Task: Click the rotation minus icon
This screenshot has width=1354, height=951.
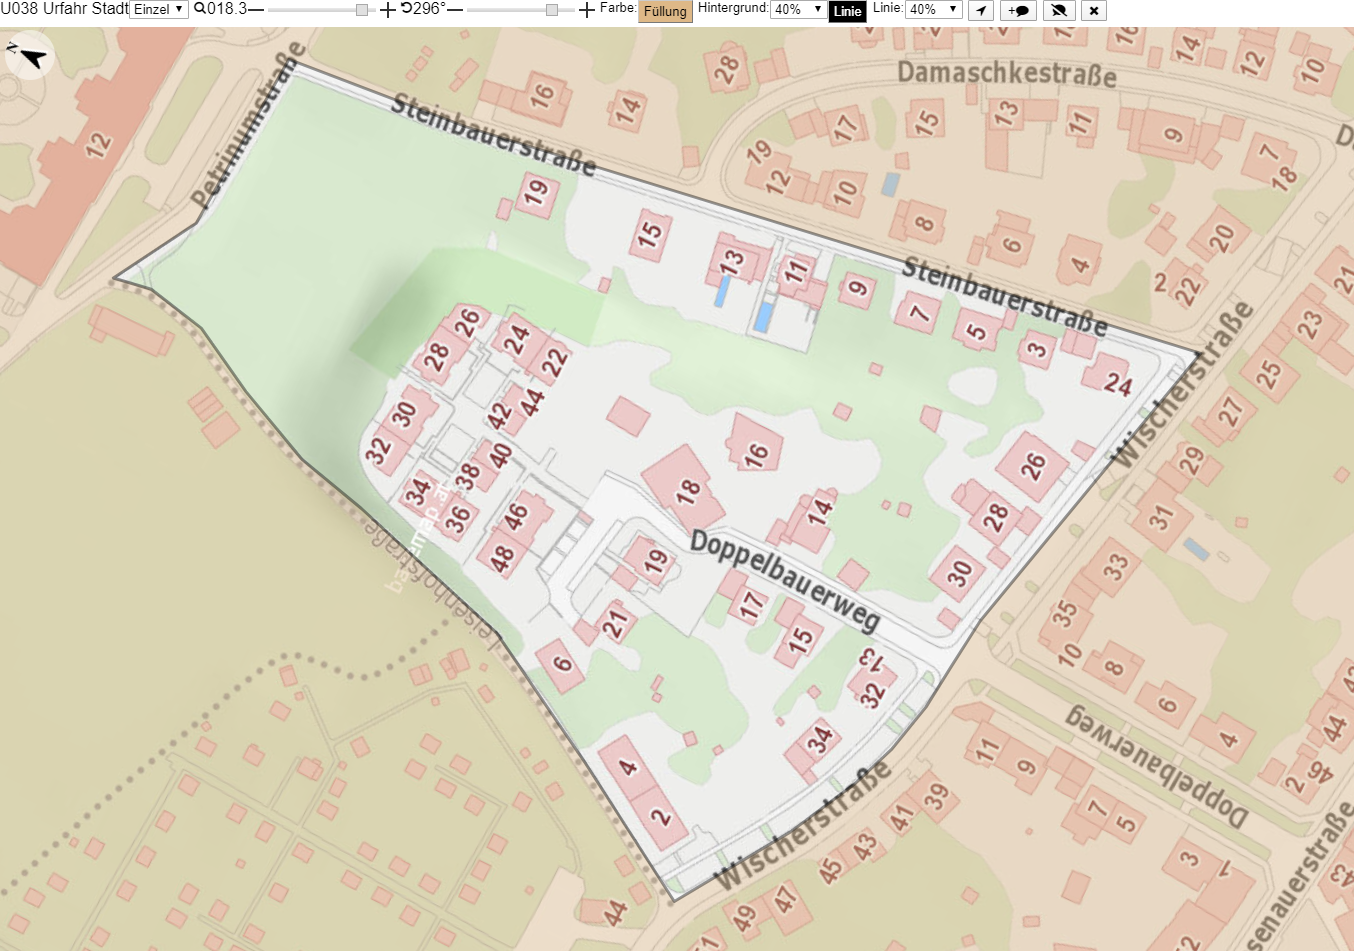Action: pyautogui.click(x=455, y=10)
